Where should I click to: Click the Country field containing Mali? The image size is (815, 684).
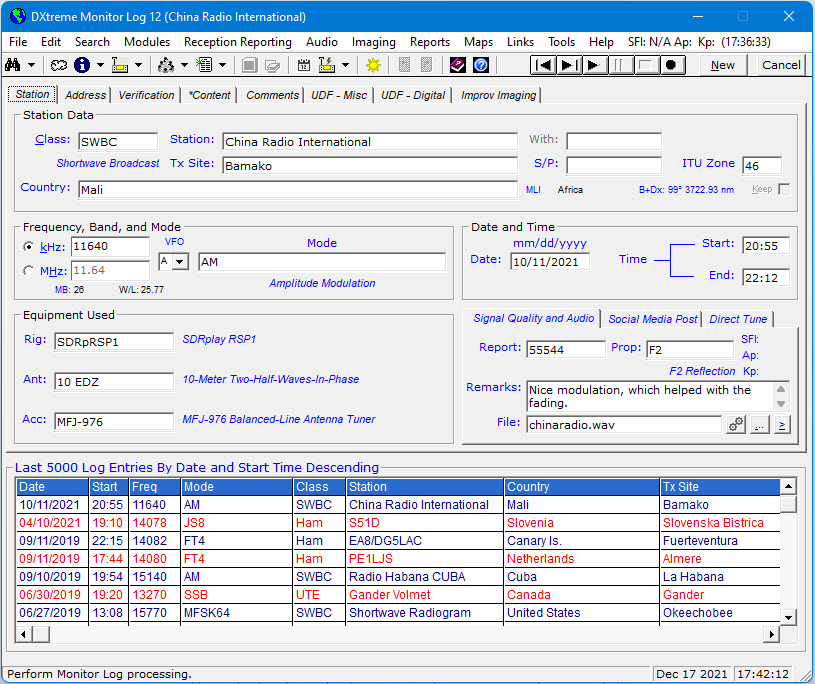click(298, 190)
